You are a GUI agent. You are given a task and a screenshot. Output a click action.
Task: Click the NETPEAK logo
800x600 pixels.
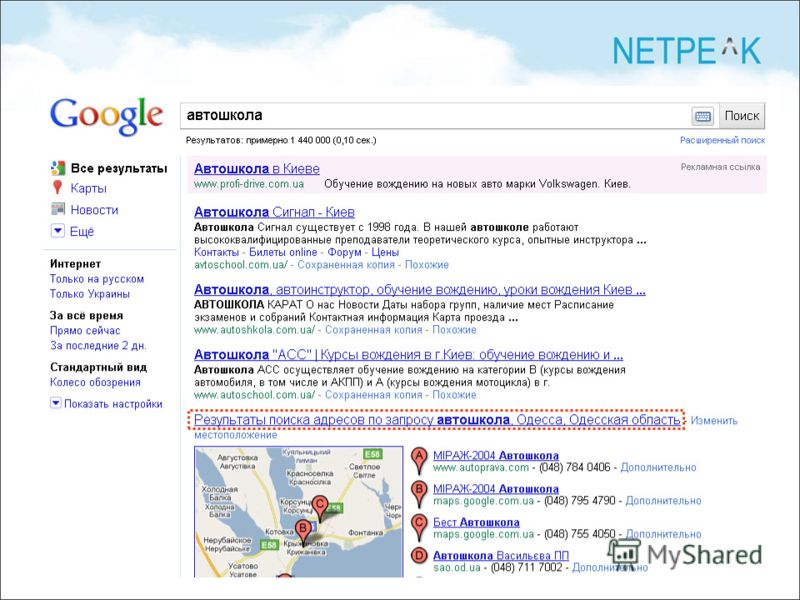(x=687, y=50)
